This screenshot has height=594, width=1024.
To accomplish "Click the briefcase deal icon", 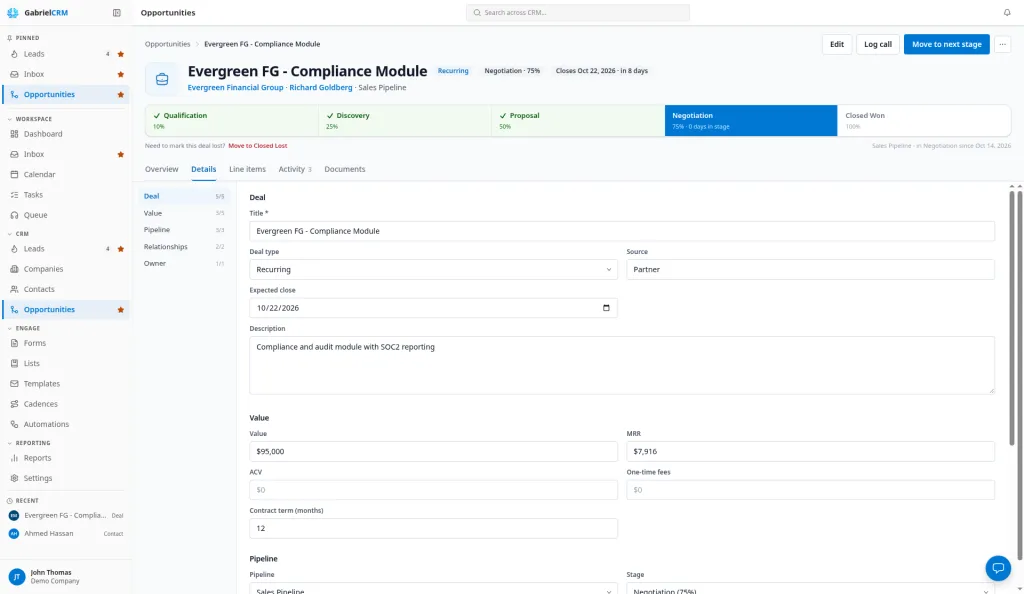I will coord(162,79).
